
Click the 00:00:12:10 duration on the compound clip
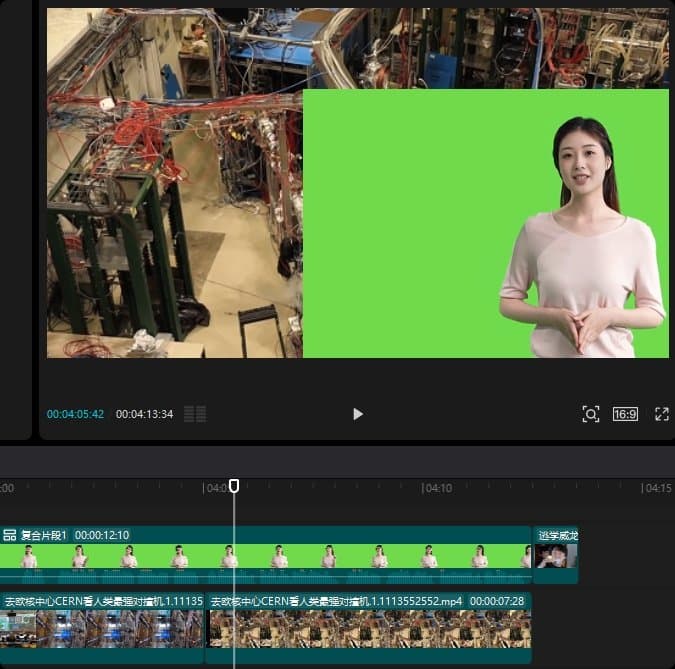coord(102,535)
